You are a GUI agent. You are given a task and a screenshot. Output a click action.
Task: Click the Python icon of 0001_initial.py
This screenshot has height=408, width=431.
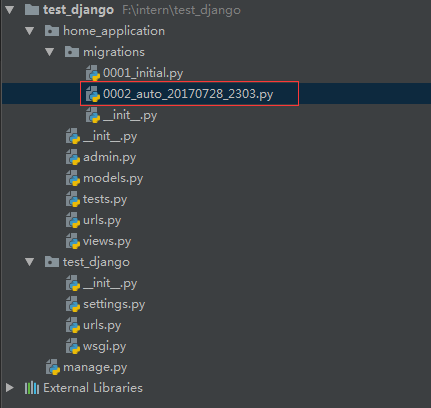click(93, 73)
